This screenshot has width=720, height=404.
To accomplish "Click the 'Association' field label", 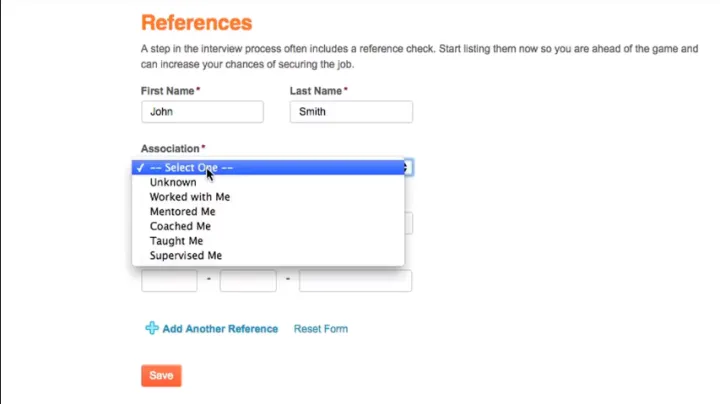I will pyautogui.click(x=171, y=149).
